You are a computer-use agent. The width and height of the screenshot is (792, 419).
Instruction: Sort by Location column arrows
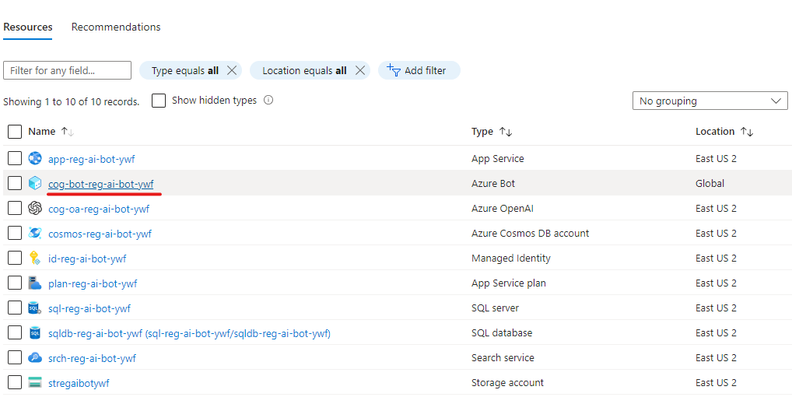tap(747, 132)
